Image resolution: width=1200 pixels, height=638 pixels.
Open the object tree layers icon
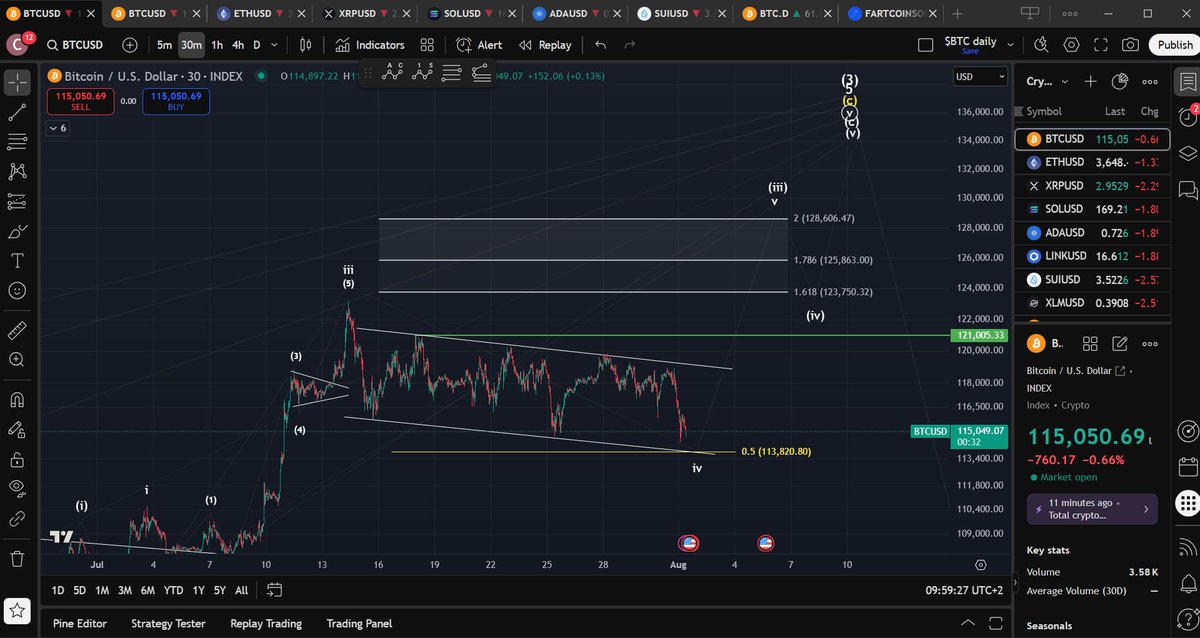[x=1187, y=153]
